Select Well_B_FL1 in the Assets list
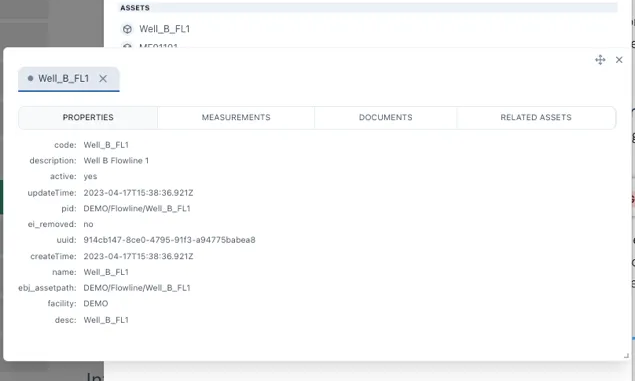The image size is (635, 381). (x=164, y=29)
